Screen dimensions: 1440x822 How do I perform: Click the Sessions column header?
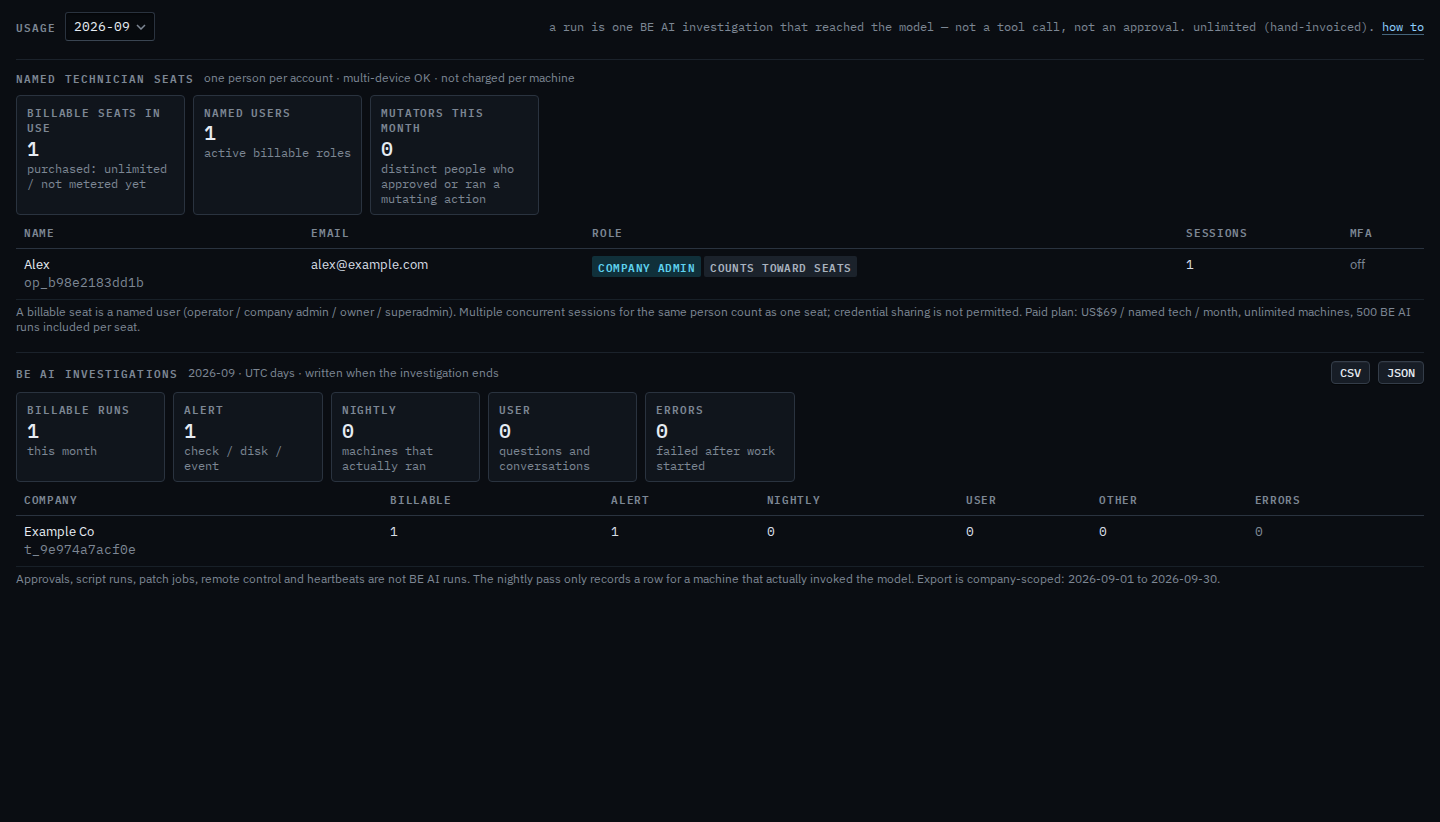[1216, 233]
